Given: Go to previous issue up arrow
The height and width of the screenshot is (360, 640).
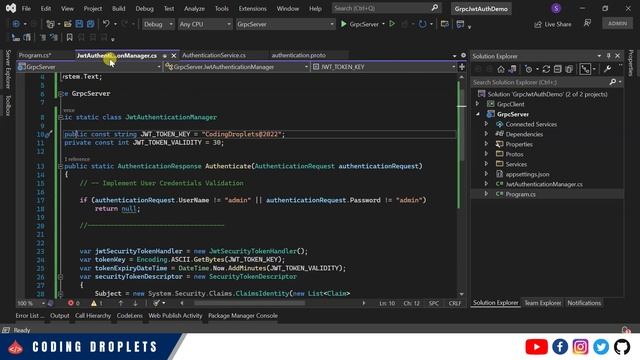Looking at the screenshot, I should [121, 303].
